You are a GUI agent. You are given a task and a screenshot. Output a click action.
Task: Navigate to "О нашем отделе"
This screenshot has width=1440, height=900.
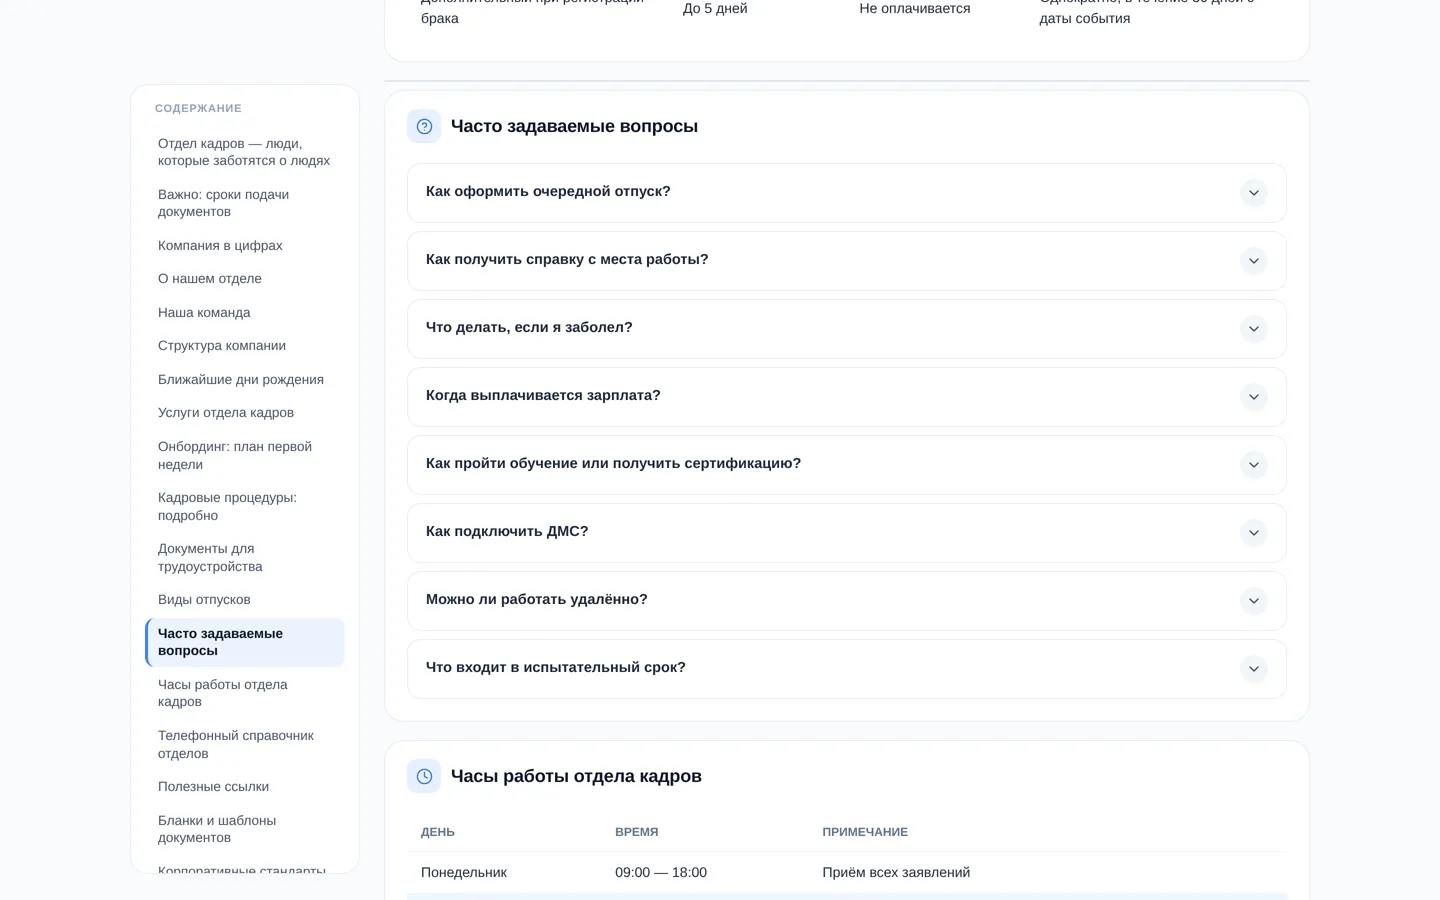point(245,279)
